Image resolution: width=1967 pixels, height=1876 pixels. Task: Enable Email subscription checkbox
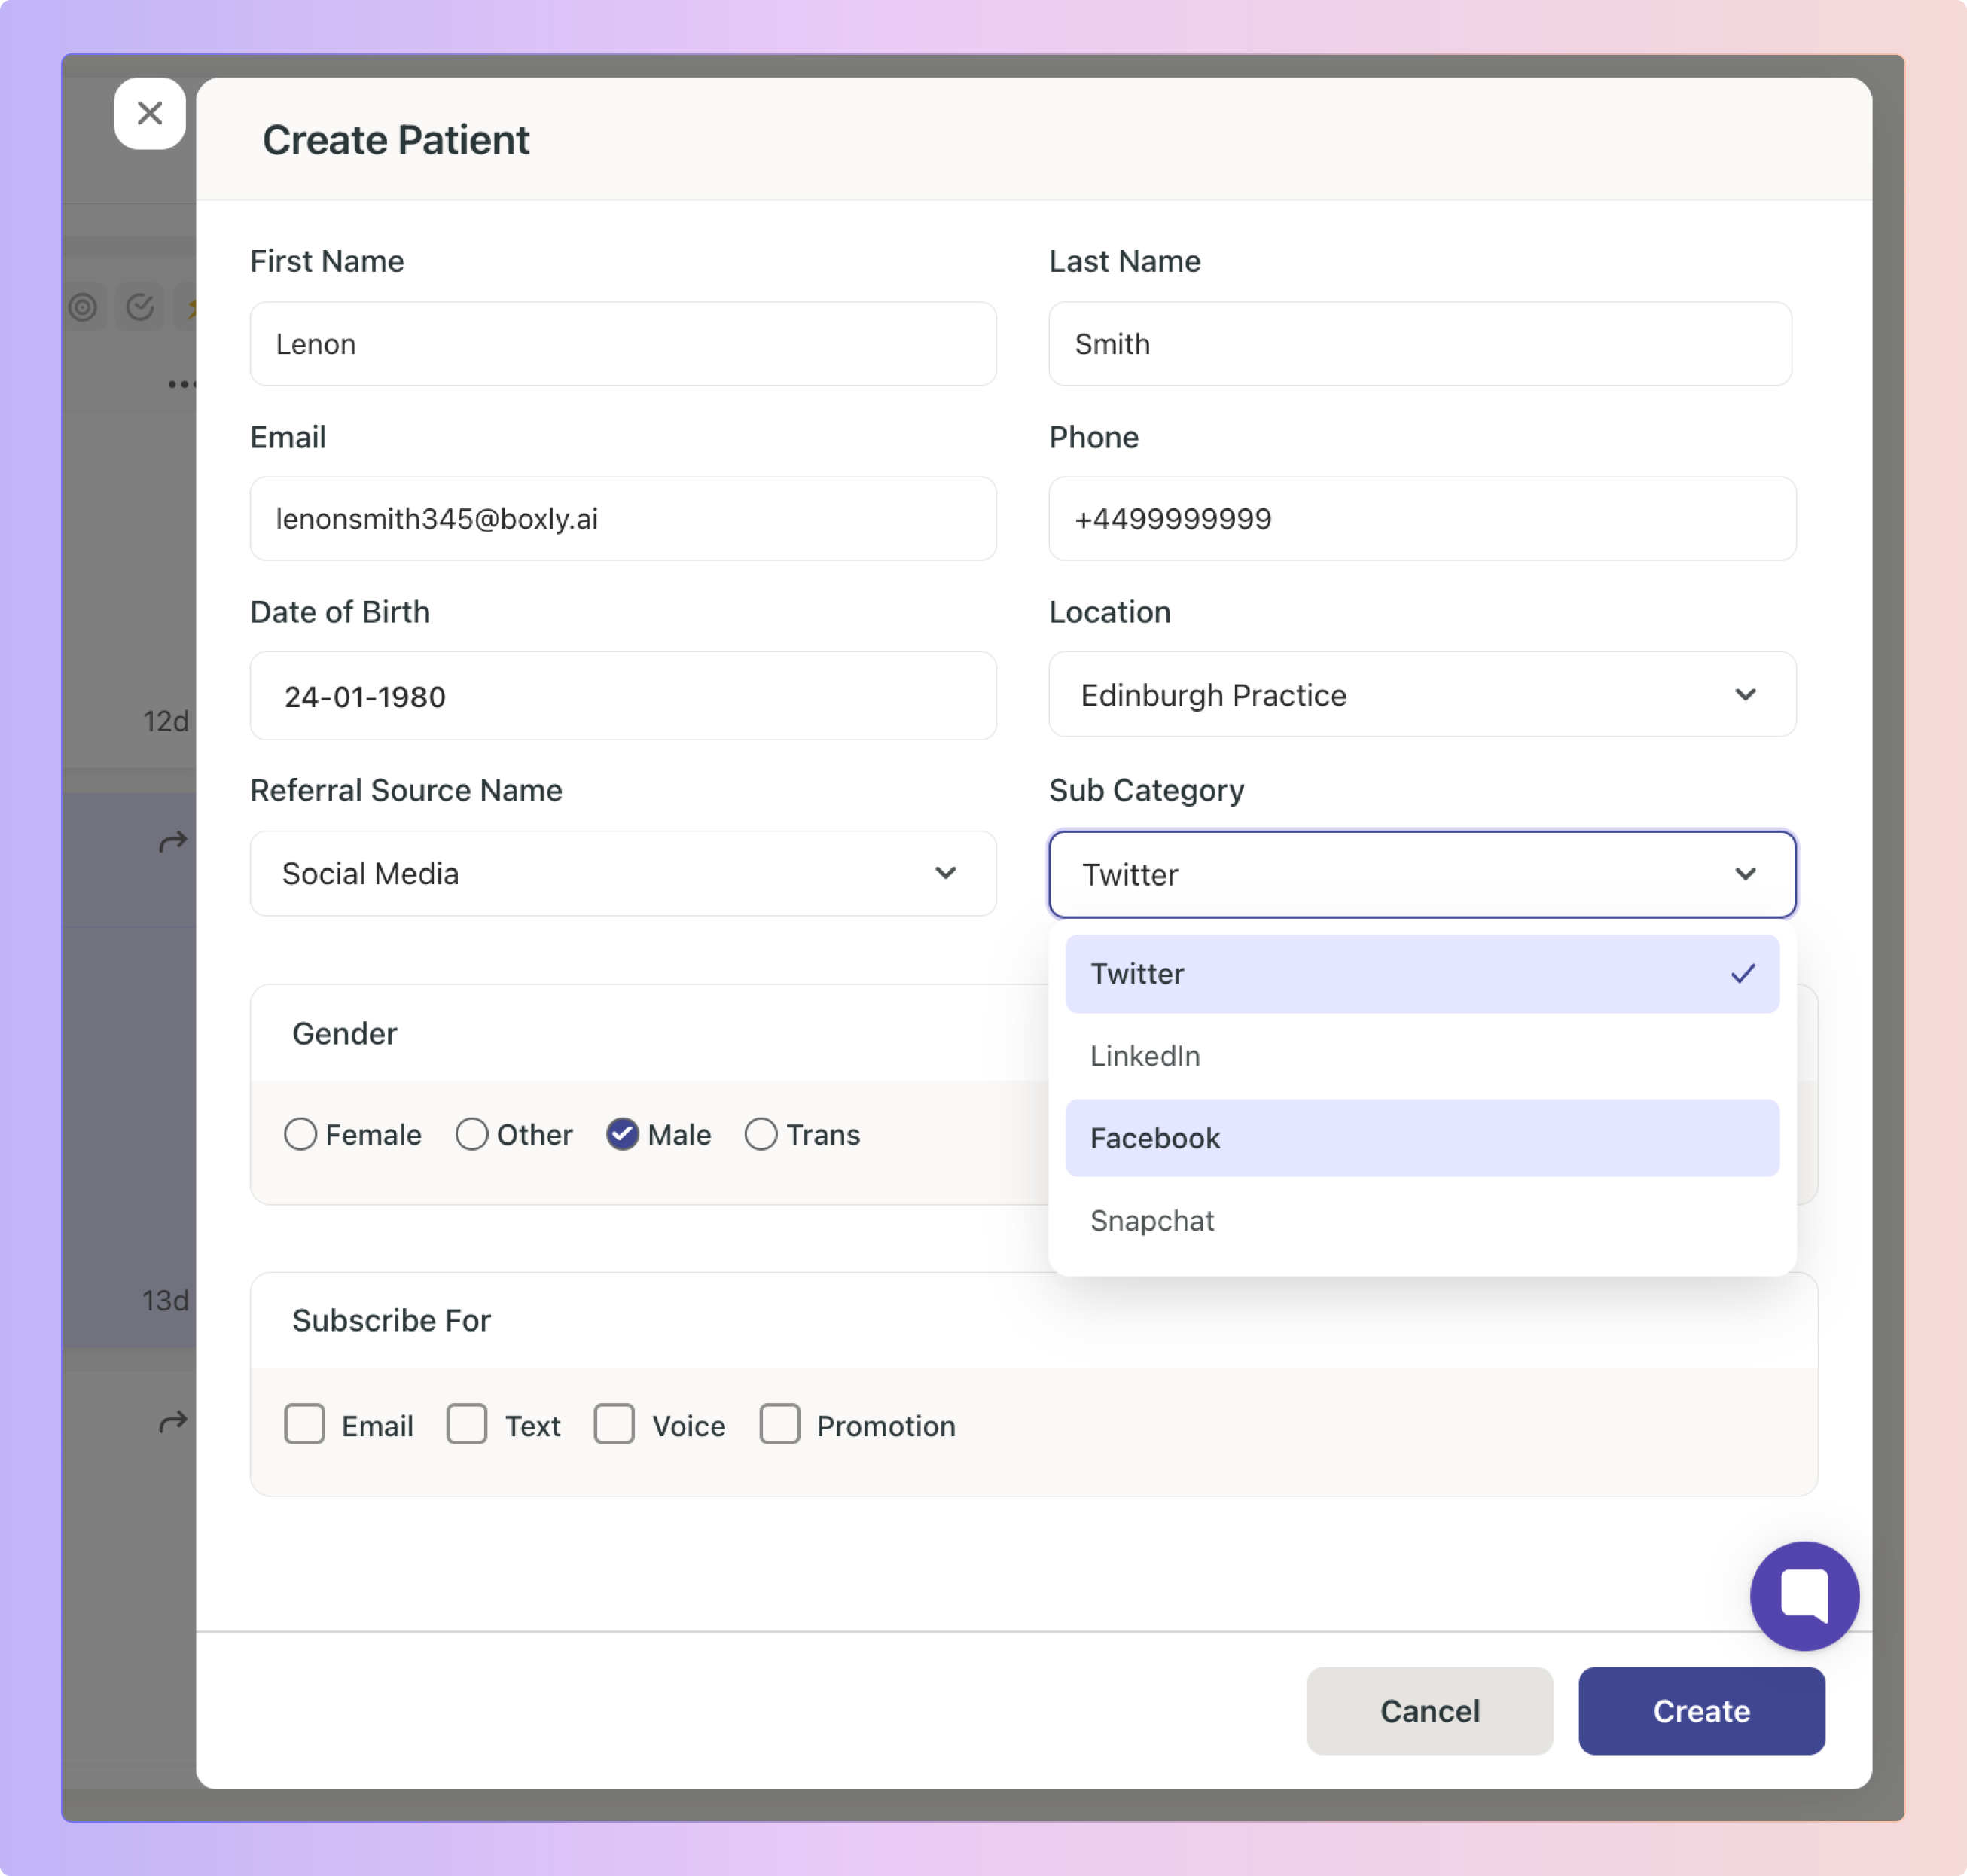tap(304, 1424)
